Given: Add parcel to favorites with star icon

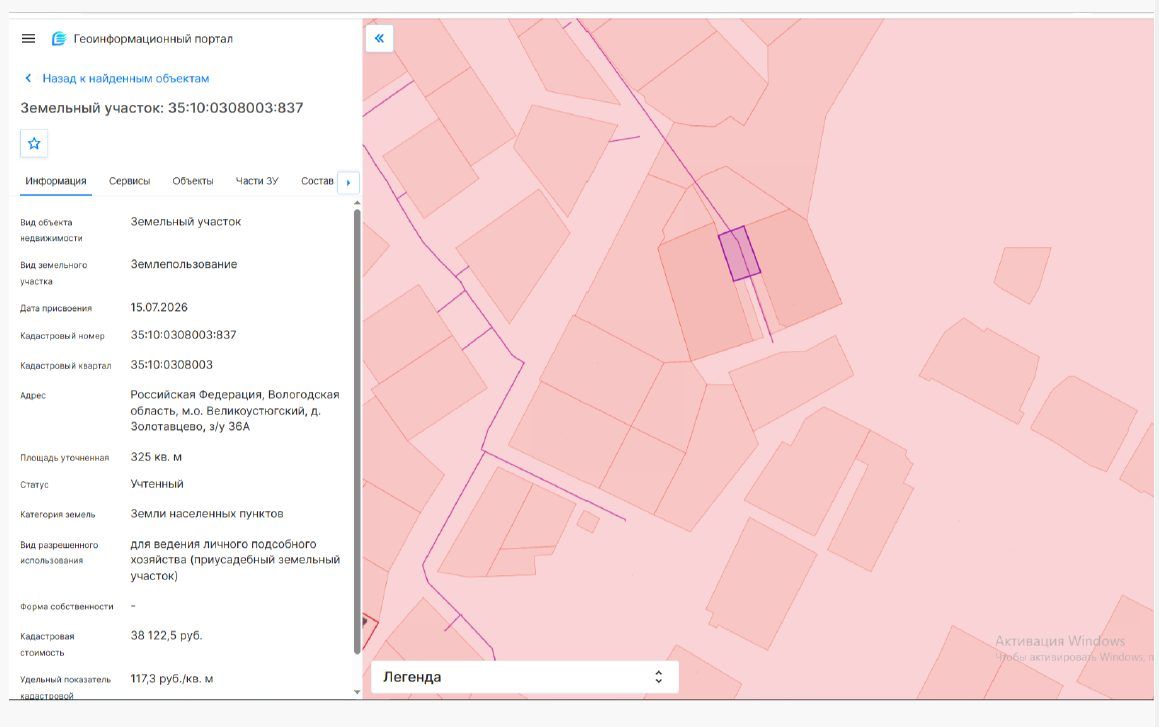Looking at the screenshot, I should [34, 143].
